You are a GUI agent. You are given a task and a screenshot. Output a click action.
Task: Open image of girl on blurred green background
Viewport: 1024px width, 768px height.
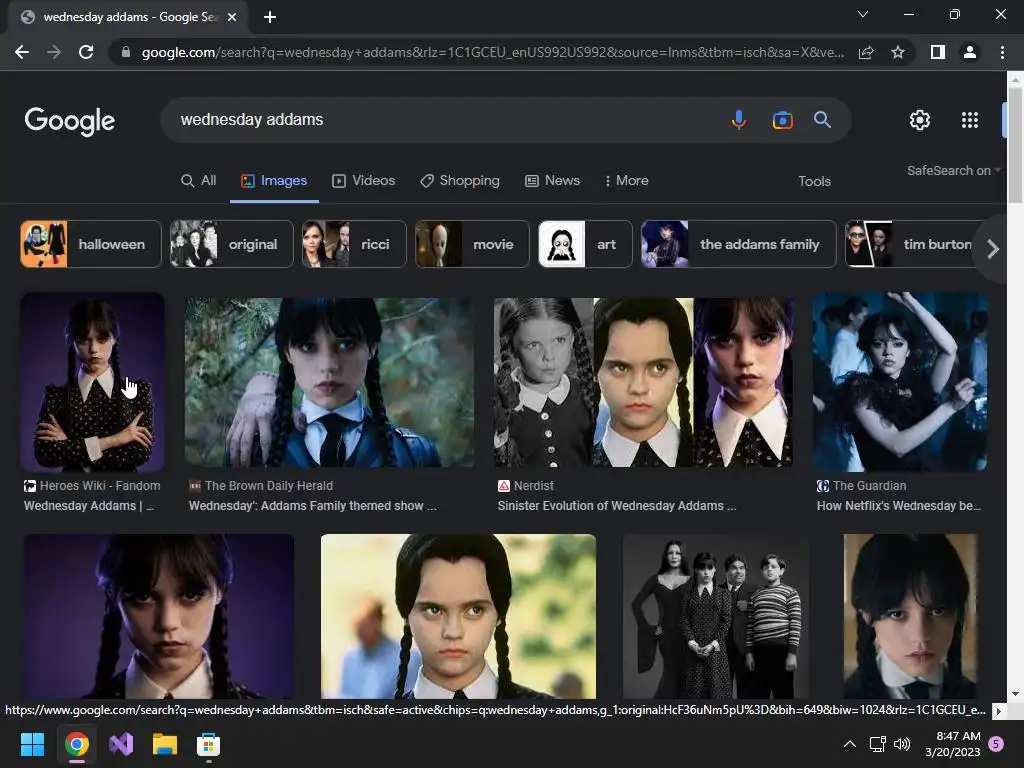(x=458, y=617)
